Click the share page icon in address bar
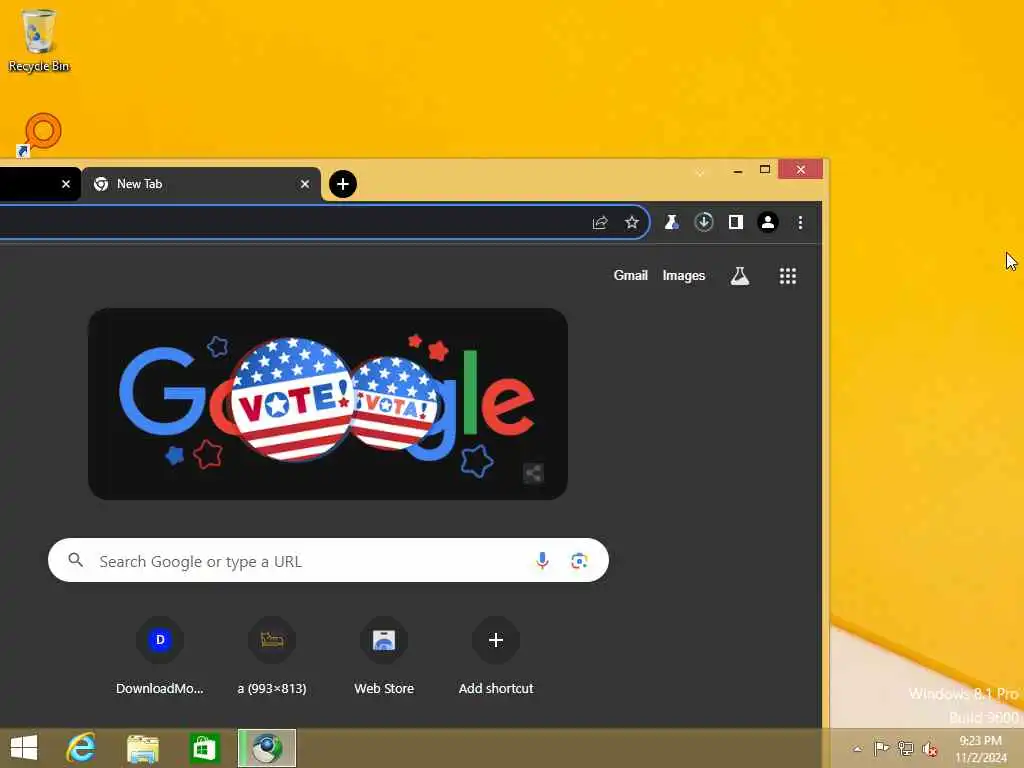This screenshot has height=768, width=1024. (600, 223)
